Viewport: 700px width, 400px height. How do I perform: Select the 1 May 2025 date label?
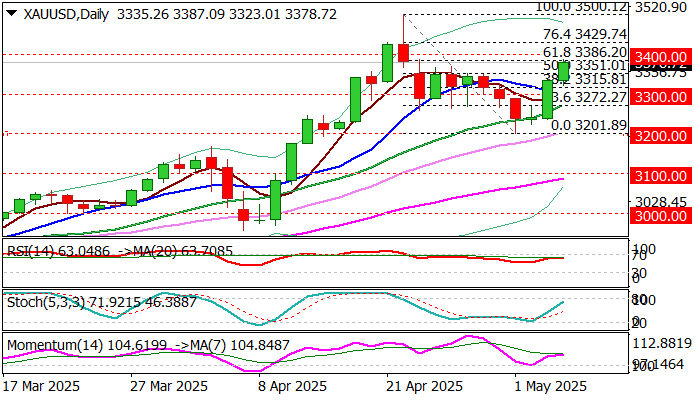pyautogui.click(x=550, y=386)
